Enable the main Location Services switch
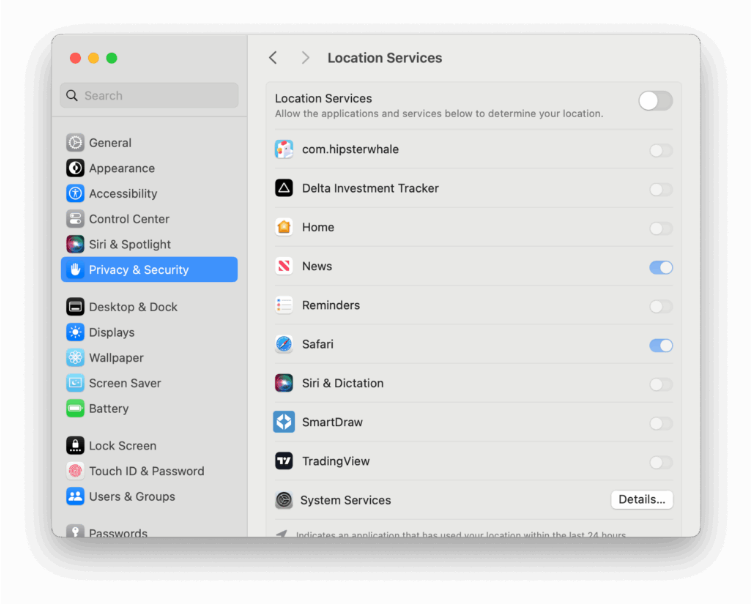The width and height of the screenshot is (751, 605). tap(656, 101)
